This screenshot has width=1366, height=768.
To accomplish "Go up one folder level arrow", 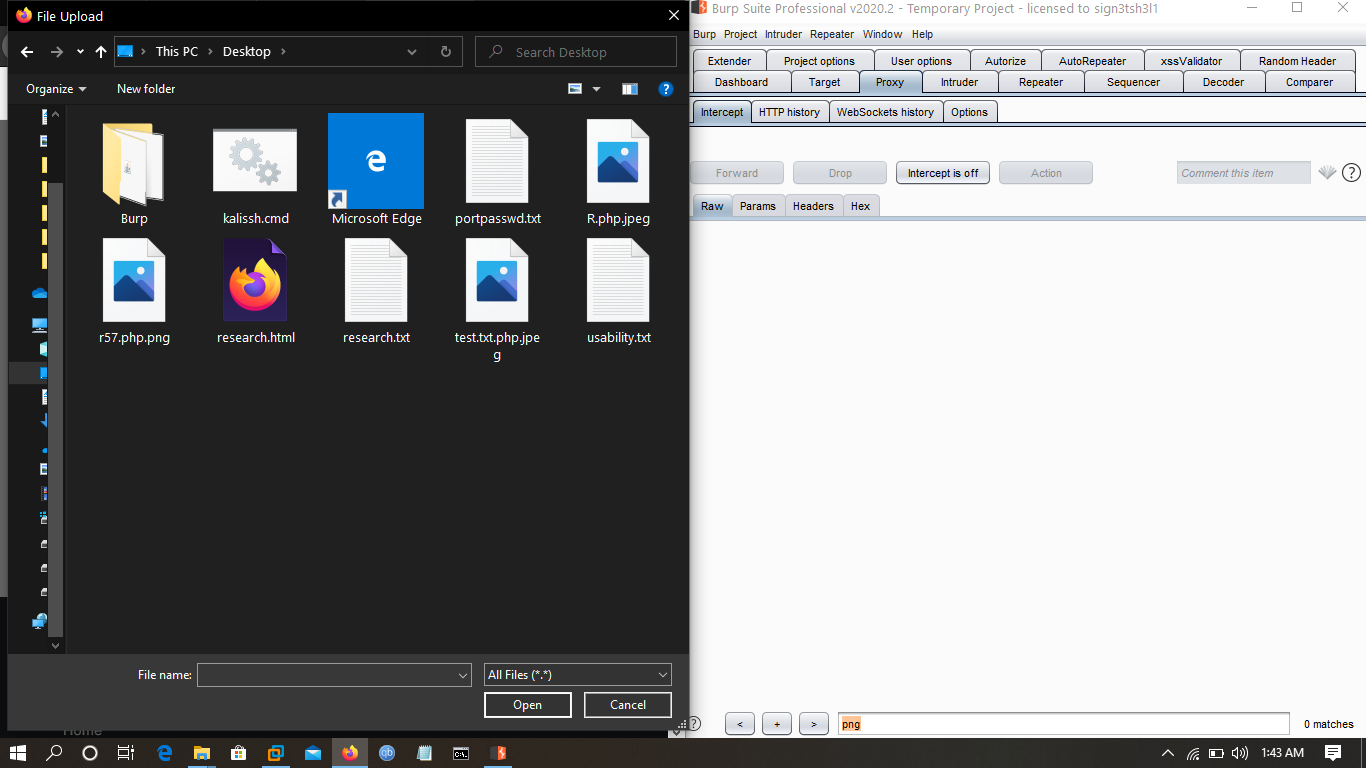I will pos(101,52).
